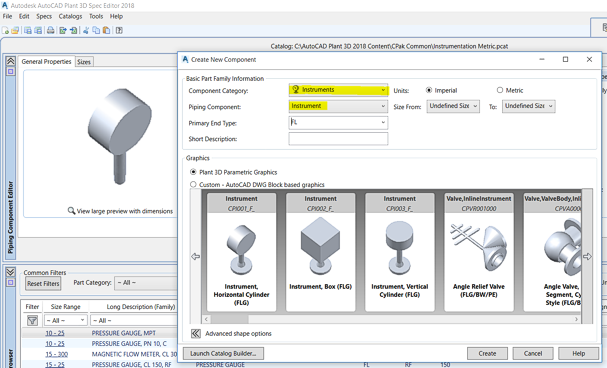Screen dimensions: 607x368
Task: Select the Angle Relief Valve thumbnail
Action: (479, 252)
